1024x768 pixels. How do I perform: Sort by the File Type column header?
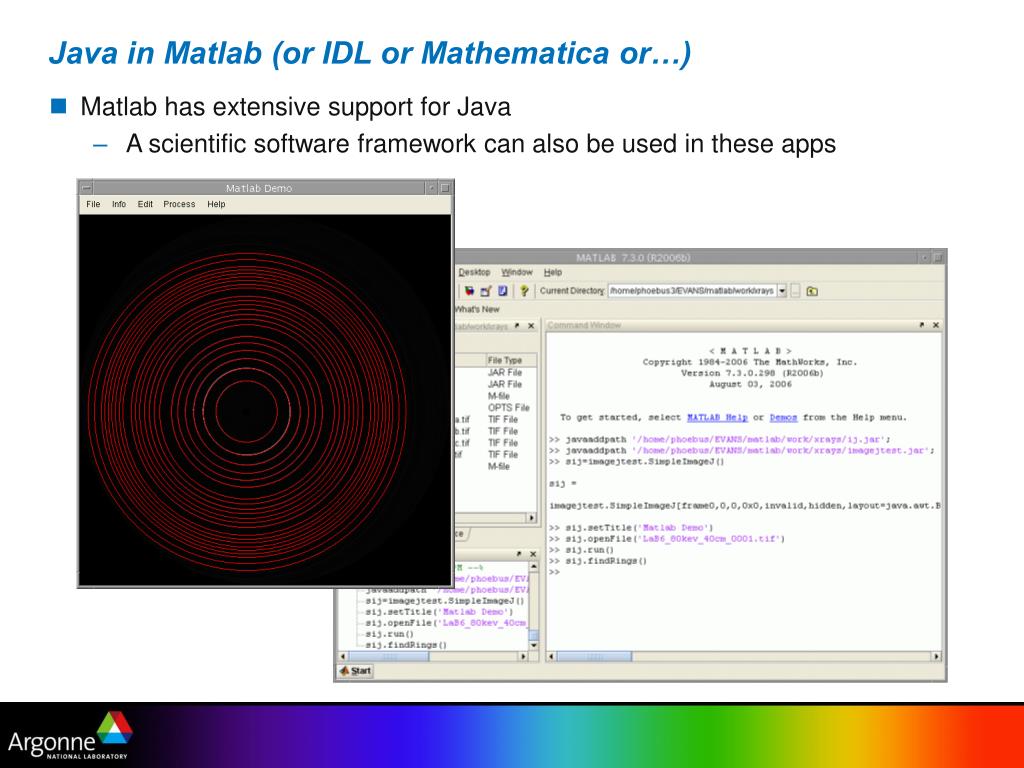pos(511,360)
